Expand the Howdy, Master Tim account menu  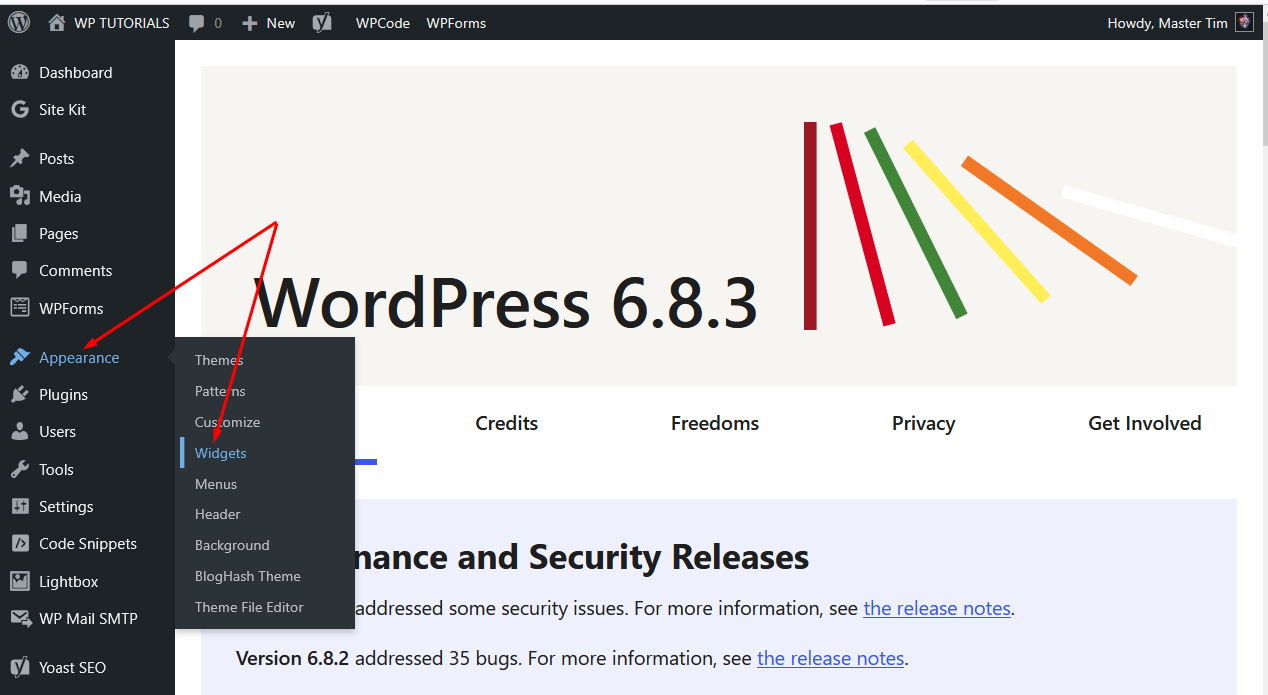pos(1167,23)
